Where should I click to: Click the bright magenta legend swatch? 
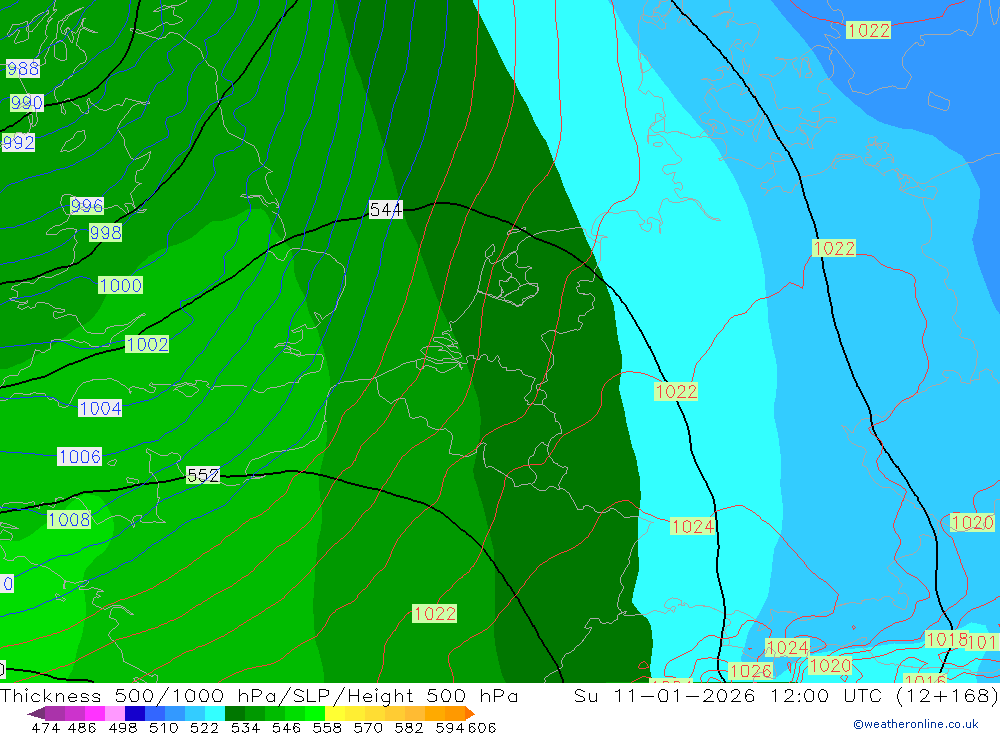click(95, 713)
